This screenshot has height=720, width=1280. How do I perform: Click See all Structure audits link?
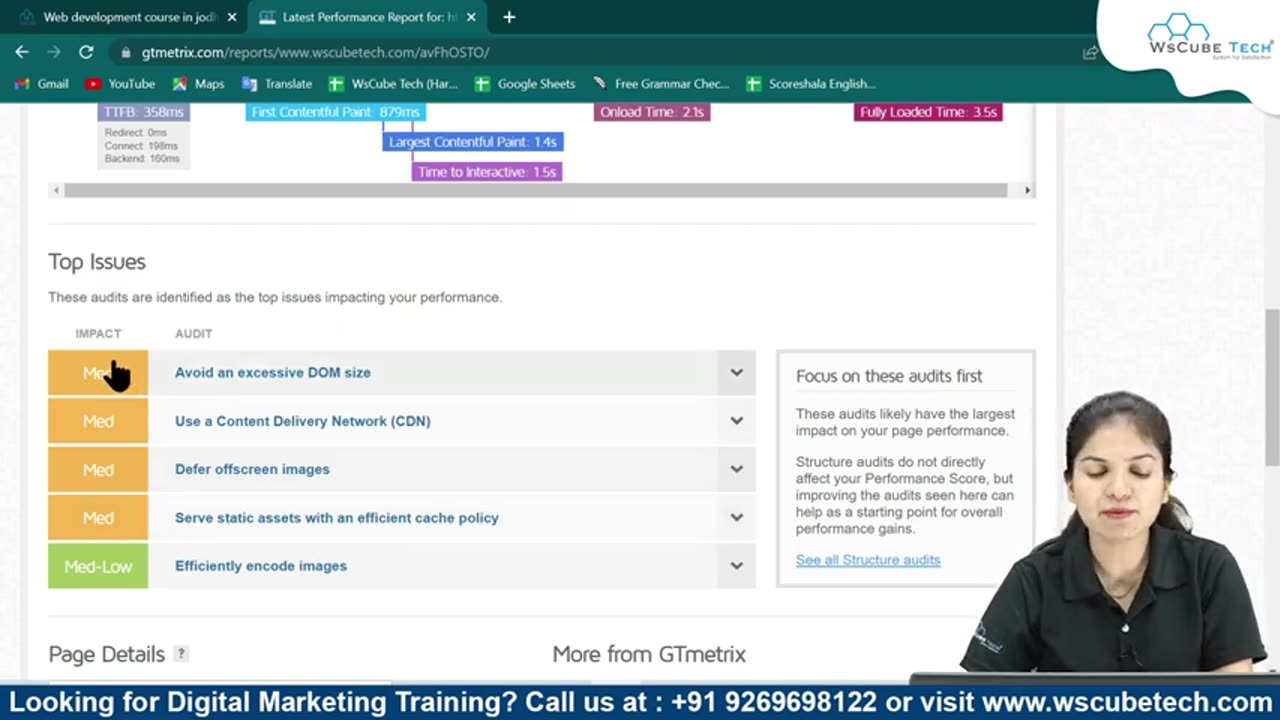point(868,560)
